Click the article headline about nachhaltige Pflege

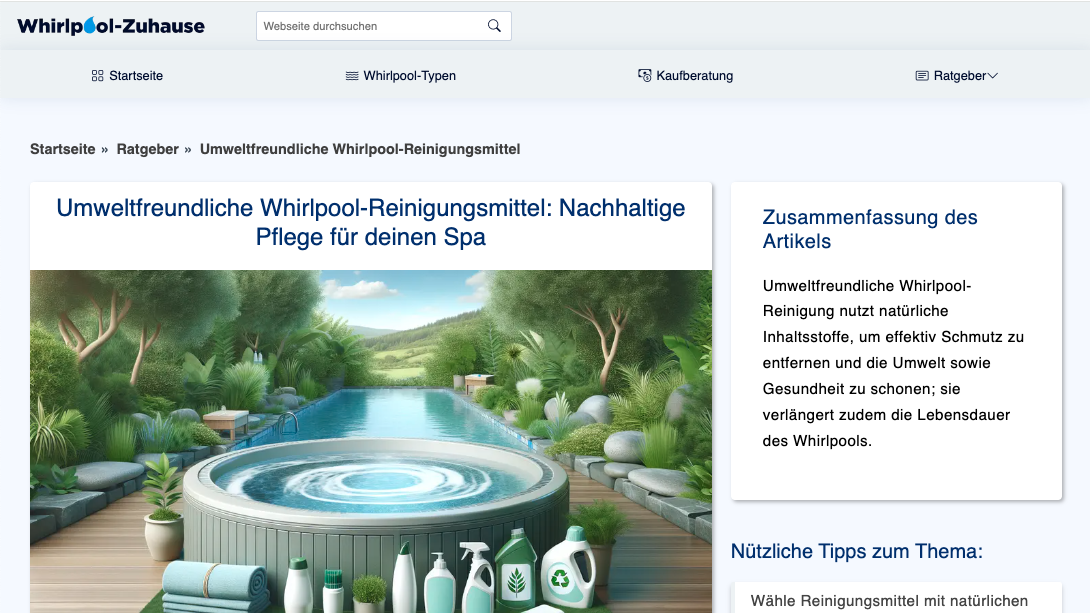(370, 222)
